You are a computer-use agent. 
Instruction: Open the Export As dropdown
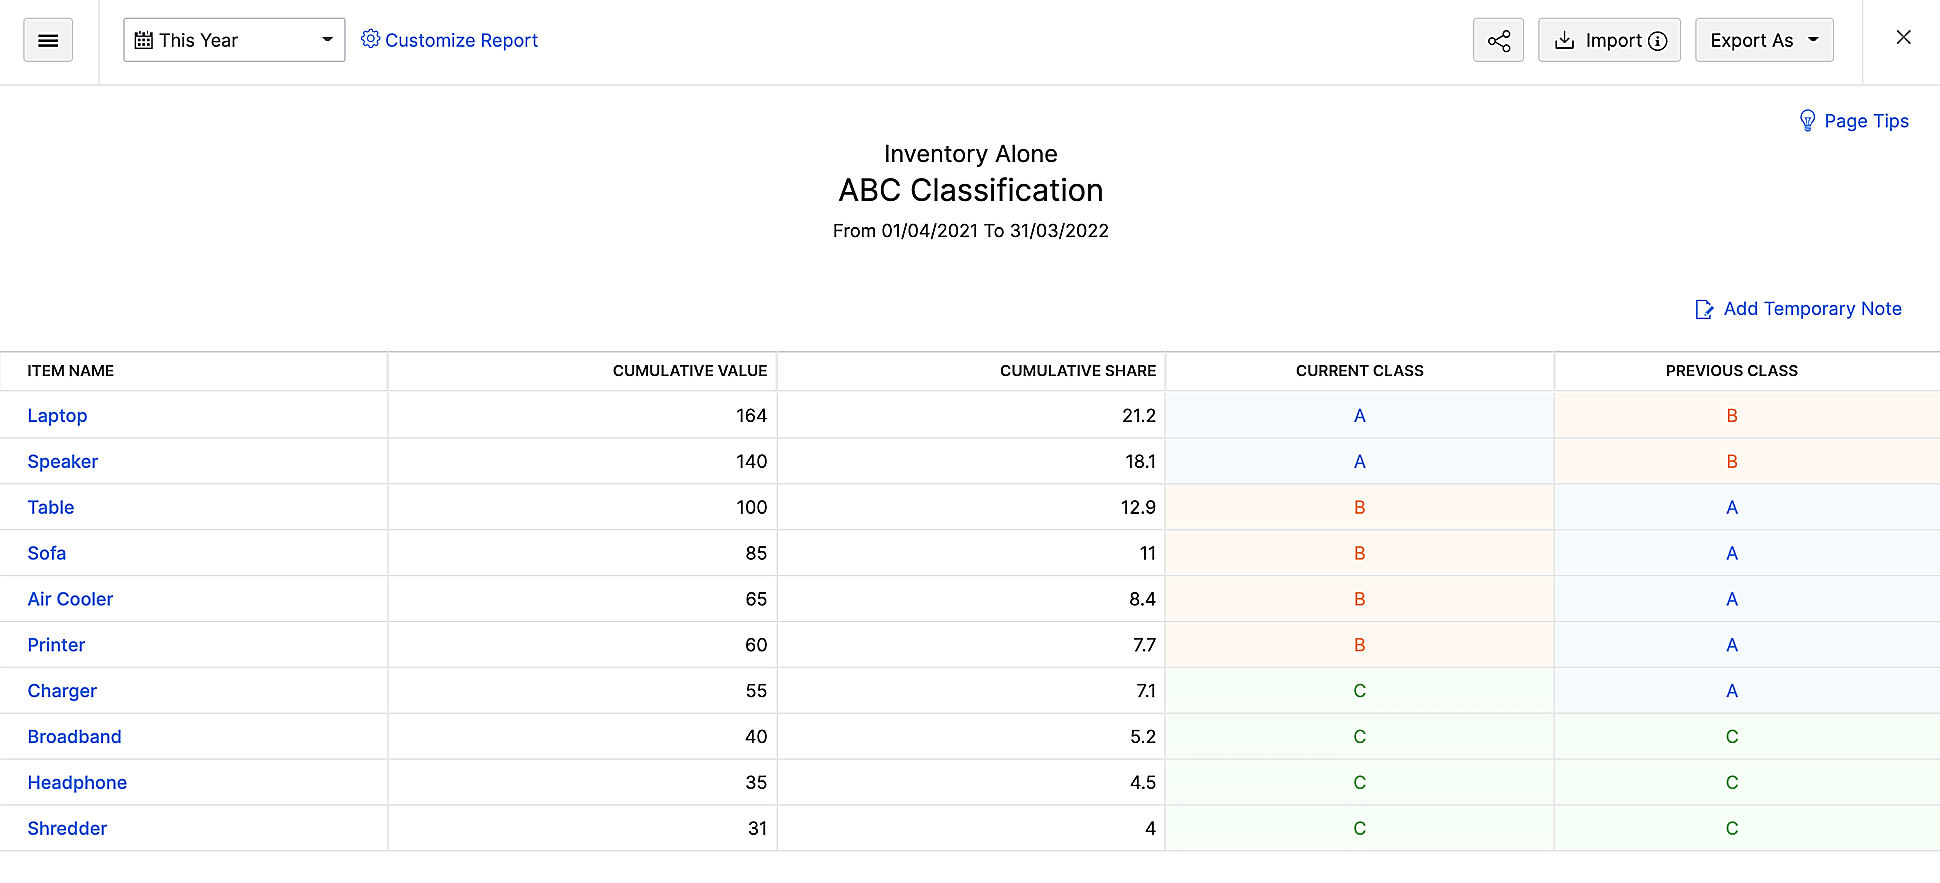pyautogui.click(x=1763, y=40)
